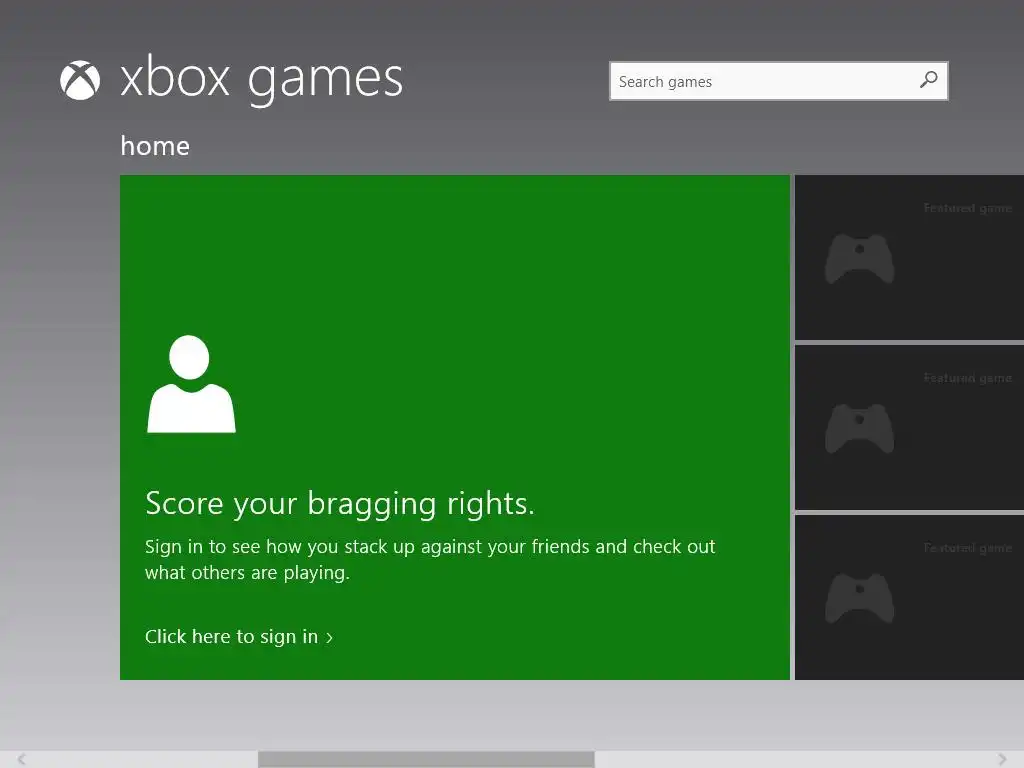The height and width of the screenshot is (768, 1024).
Task: Open the first Featured game tile
Action: point(909,257)
